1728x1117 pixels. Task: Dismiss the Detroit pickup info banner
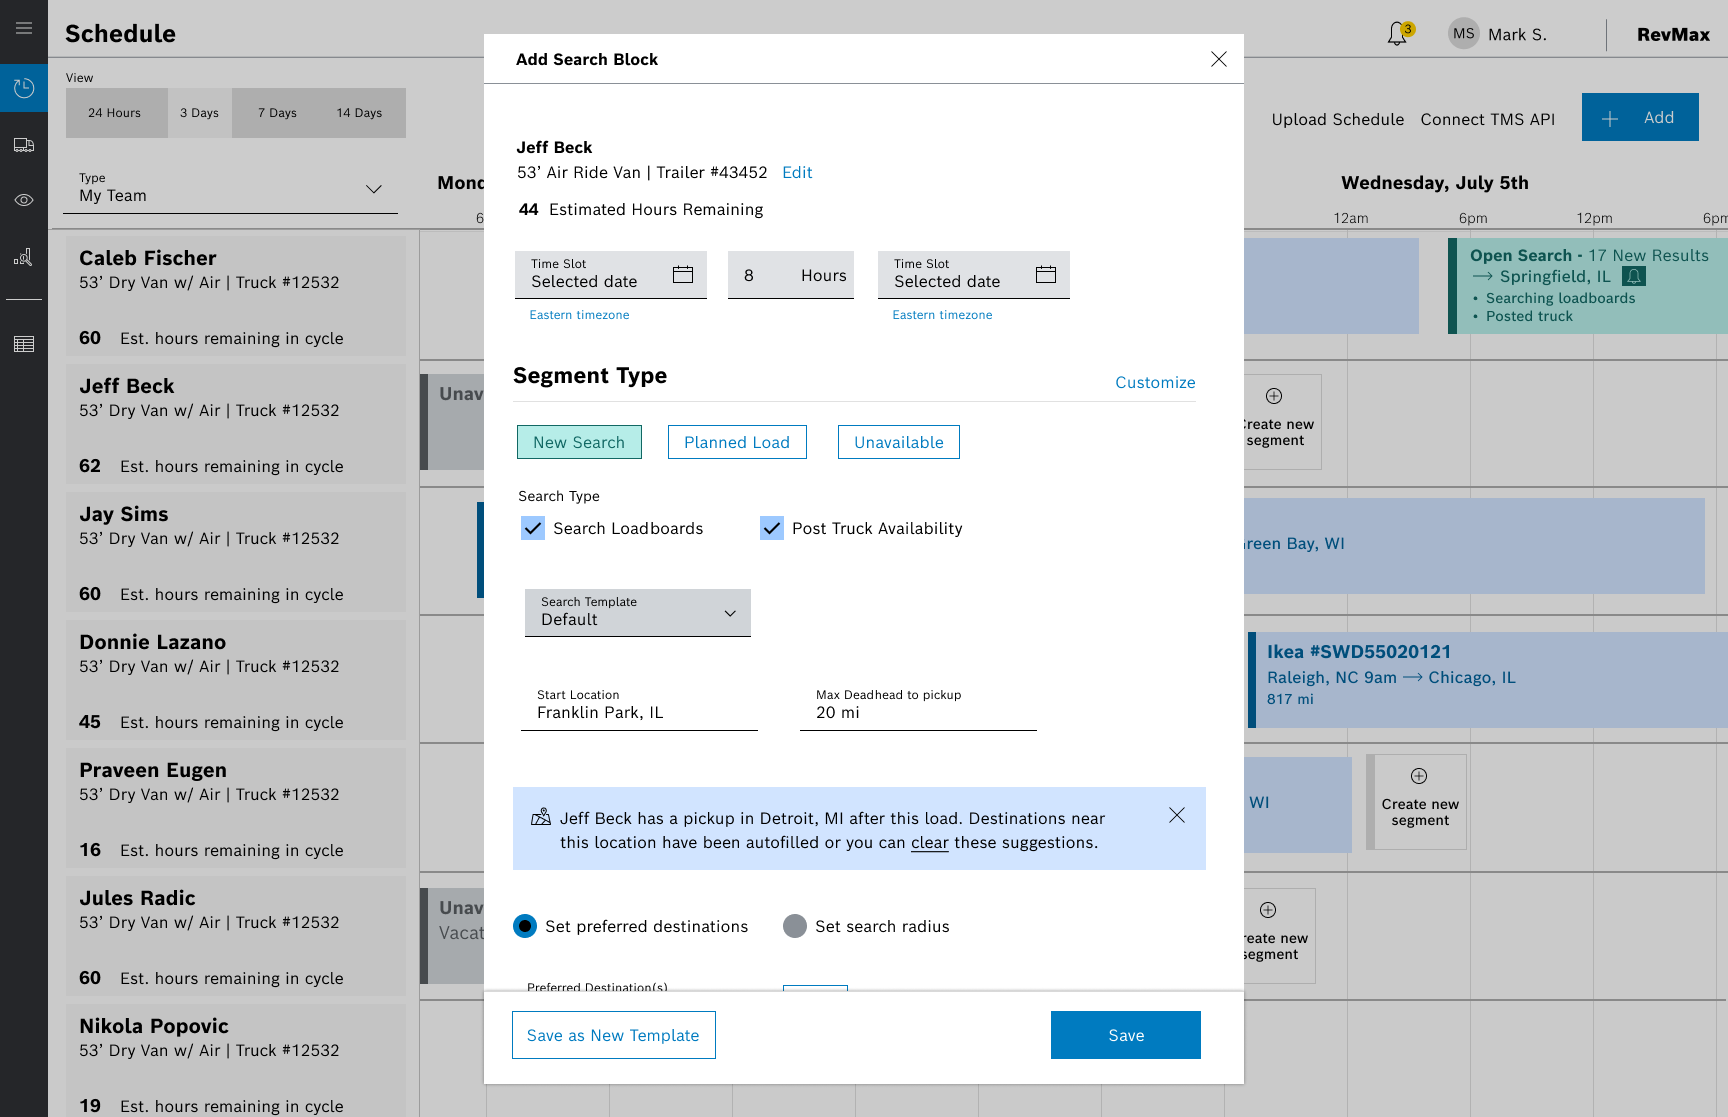coord(1177,815)
